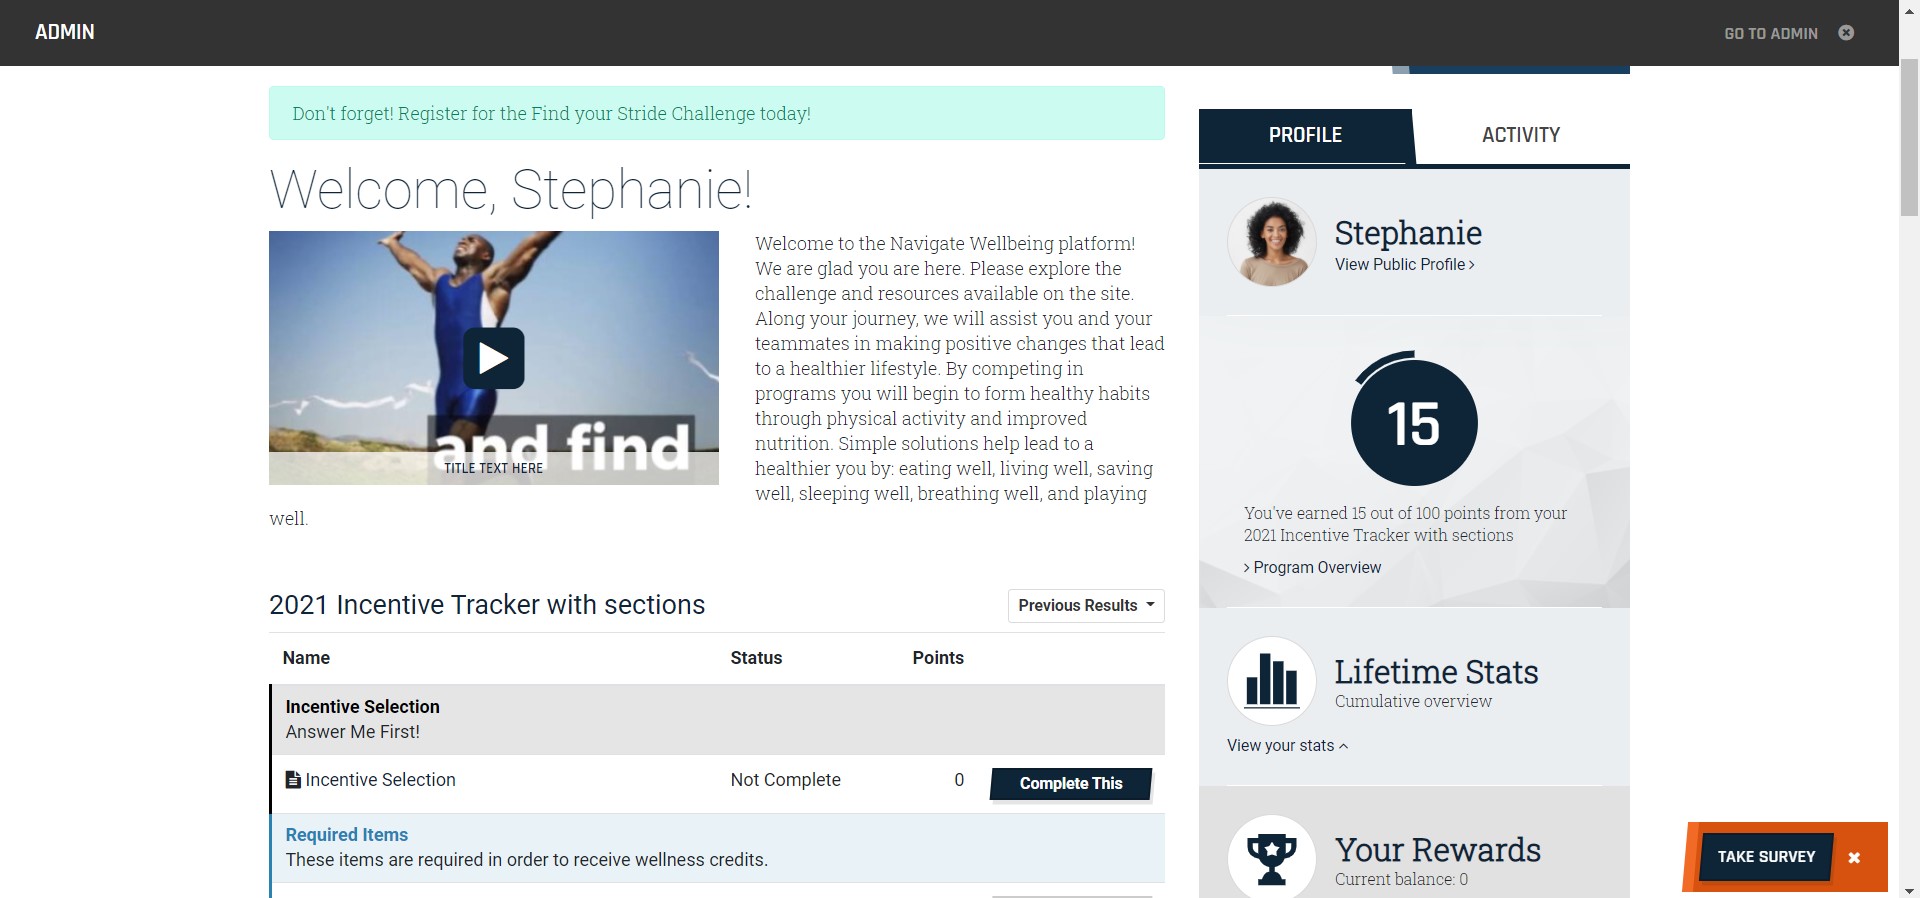This screenshot has width=1920, height=898.
Task: Click the Not Complete status cell
Action: pos(785,780)
